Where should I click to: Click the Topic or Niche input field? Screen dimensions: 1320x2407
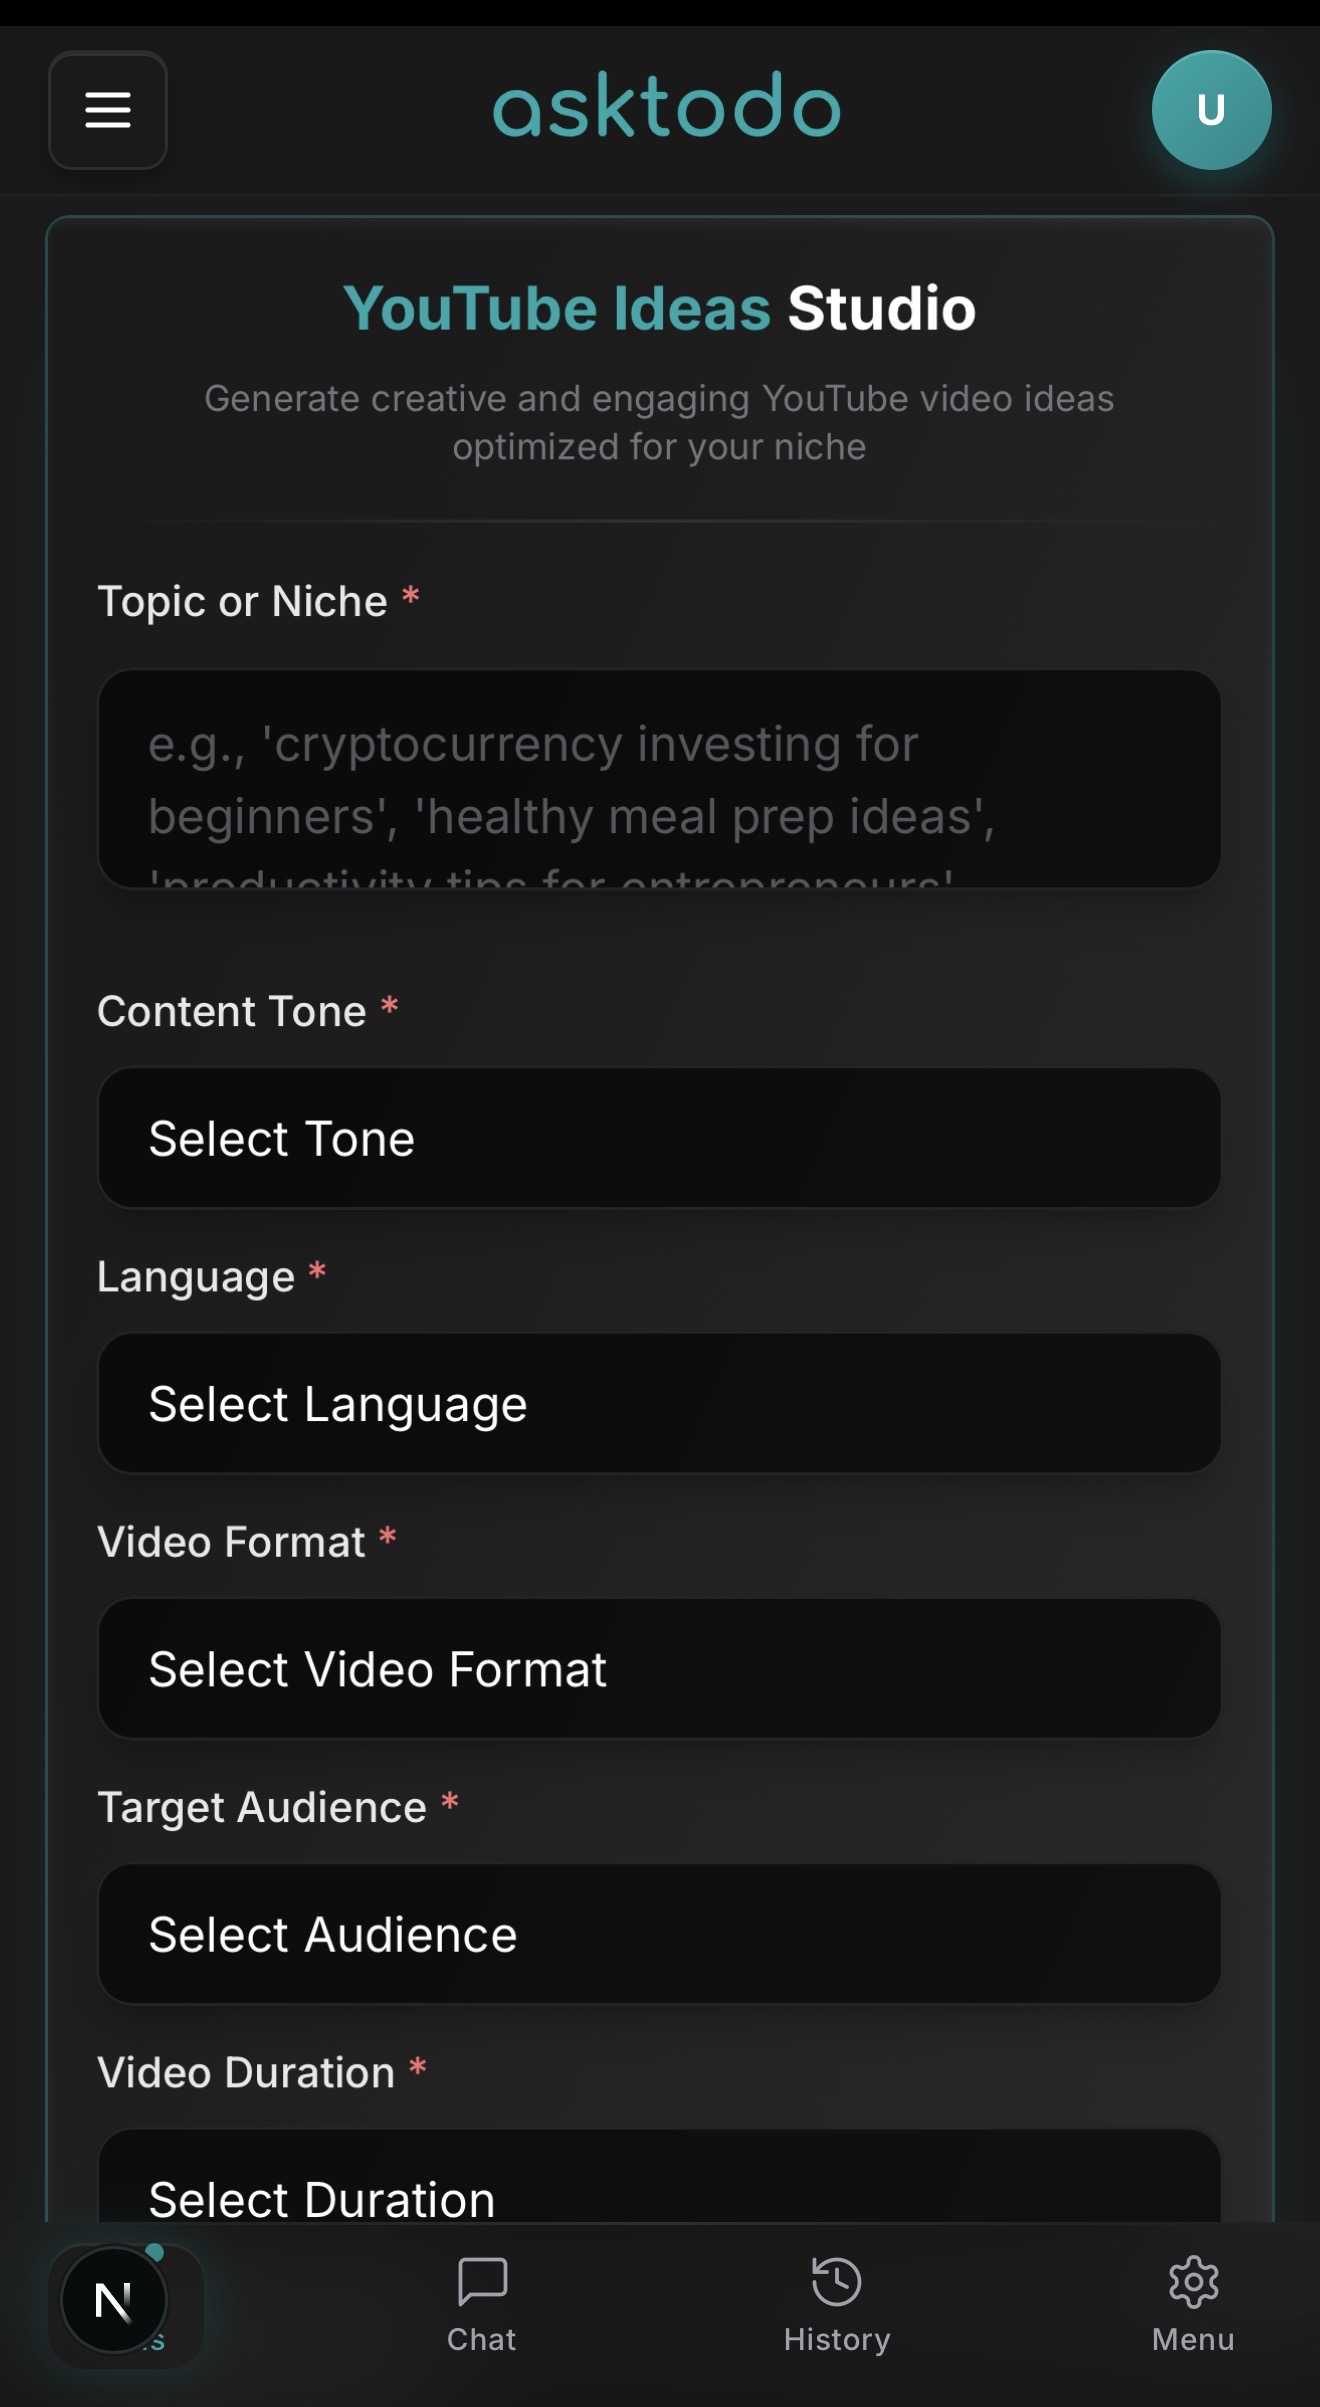point(659,780)
